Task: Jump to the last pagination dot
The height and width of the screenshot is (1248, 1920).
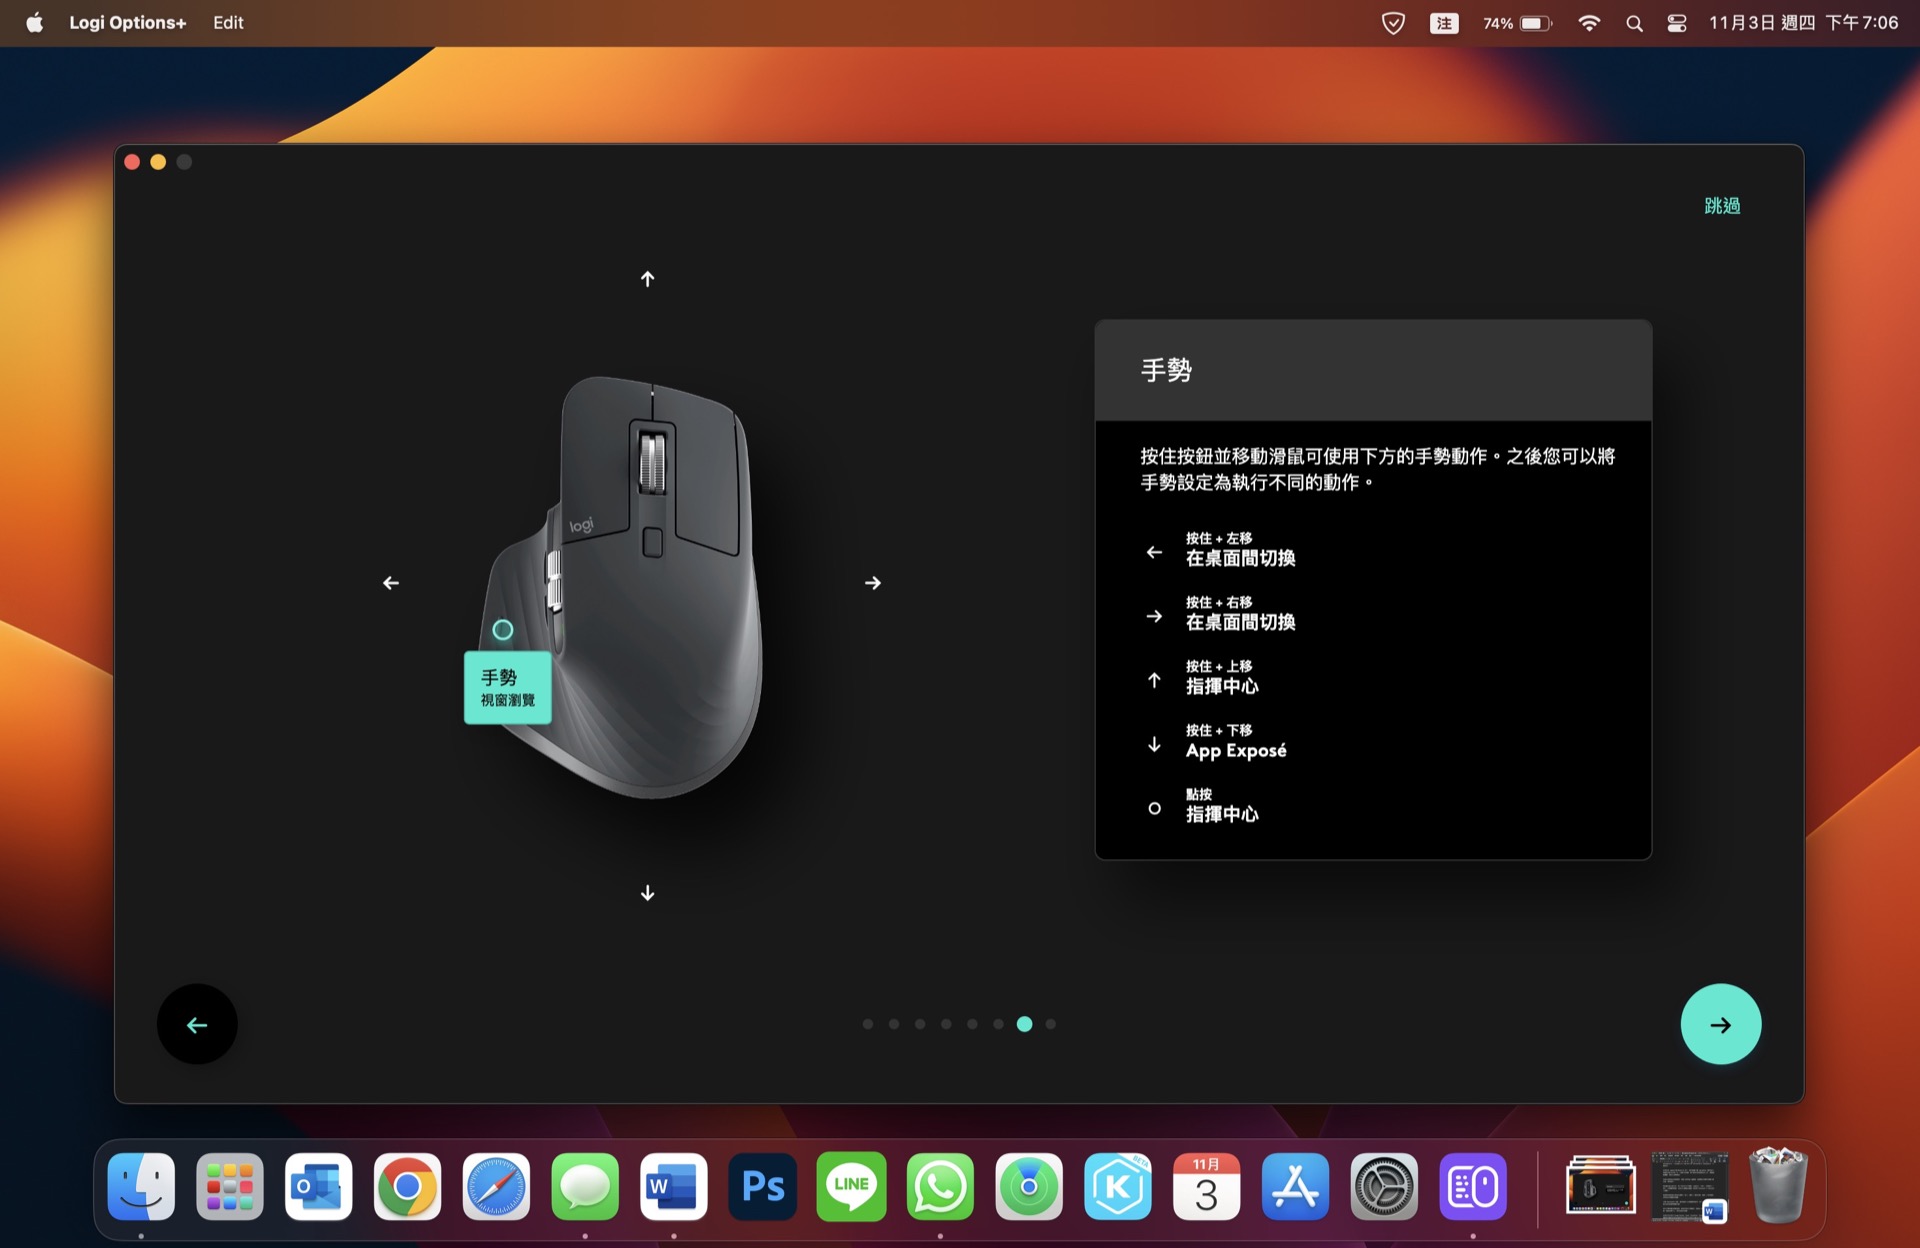Action: (1050, 1024)
